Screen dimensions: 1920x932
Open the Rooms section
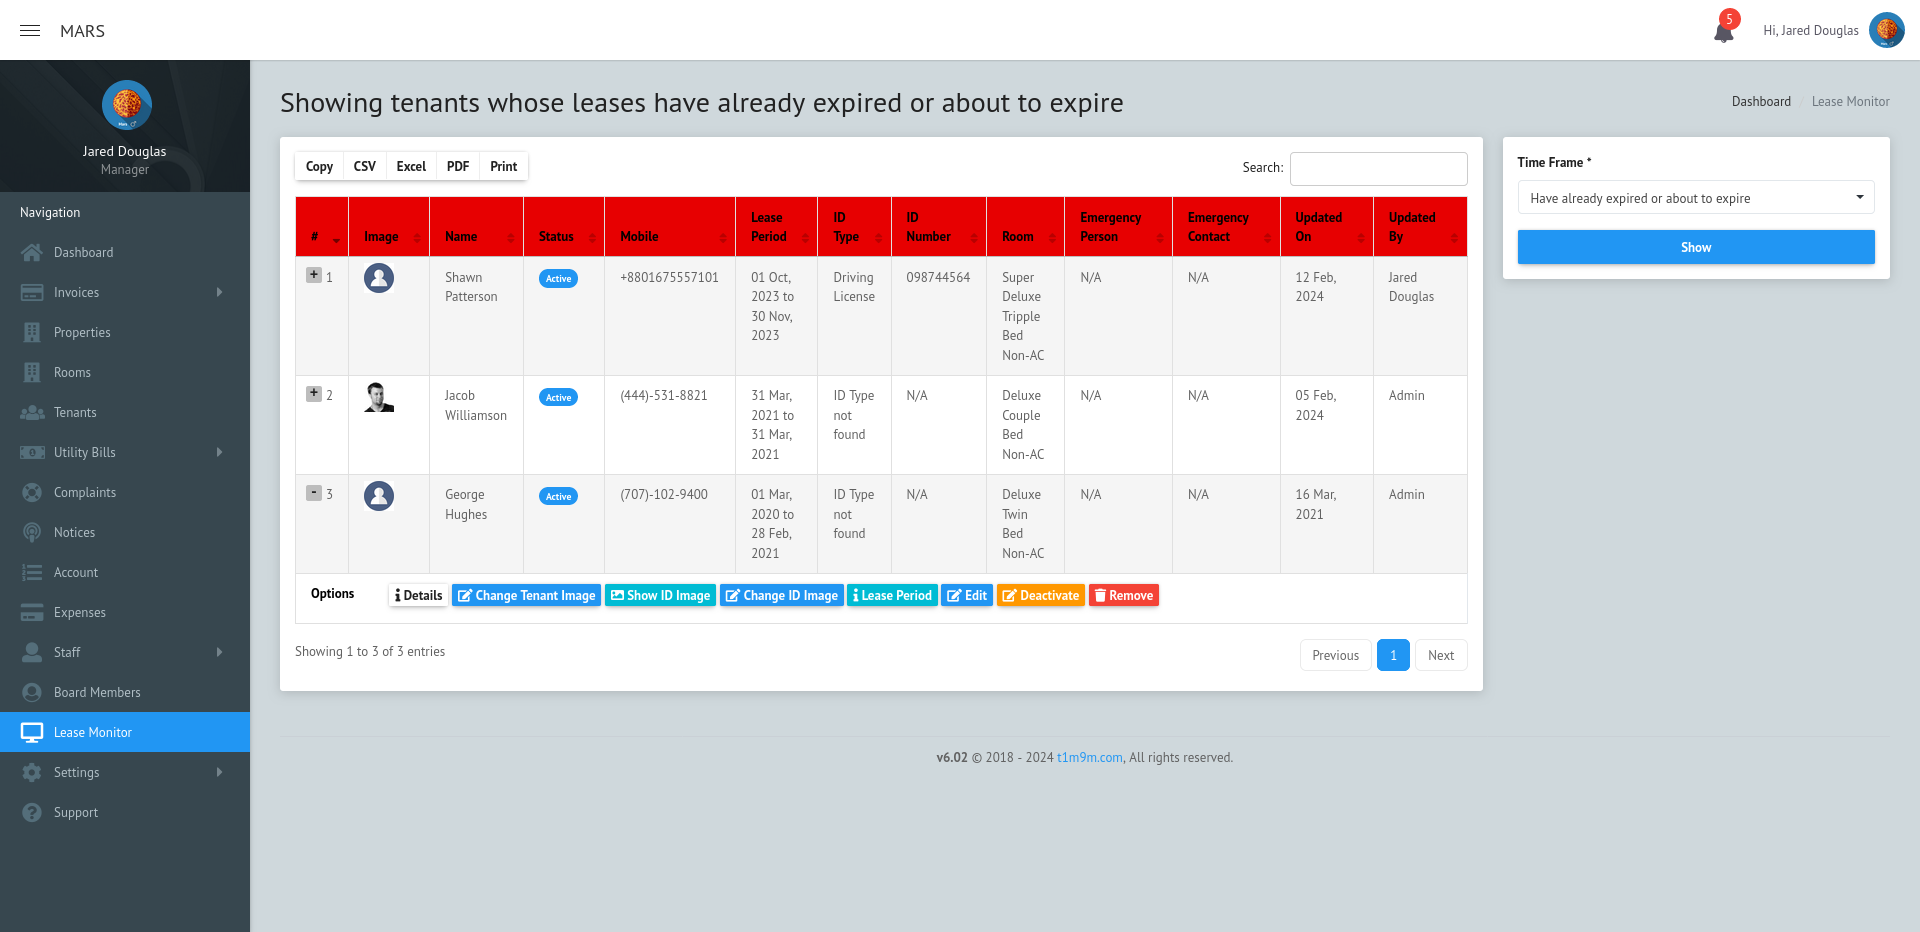pyautogui.click(x=71, y=372)
